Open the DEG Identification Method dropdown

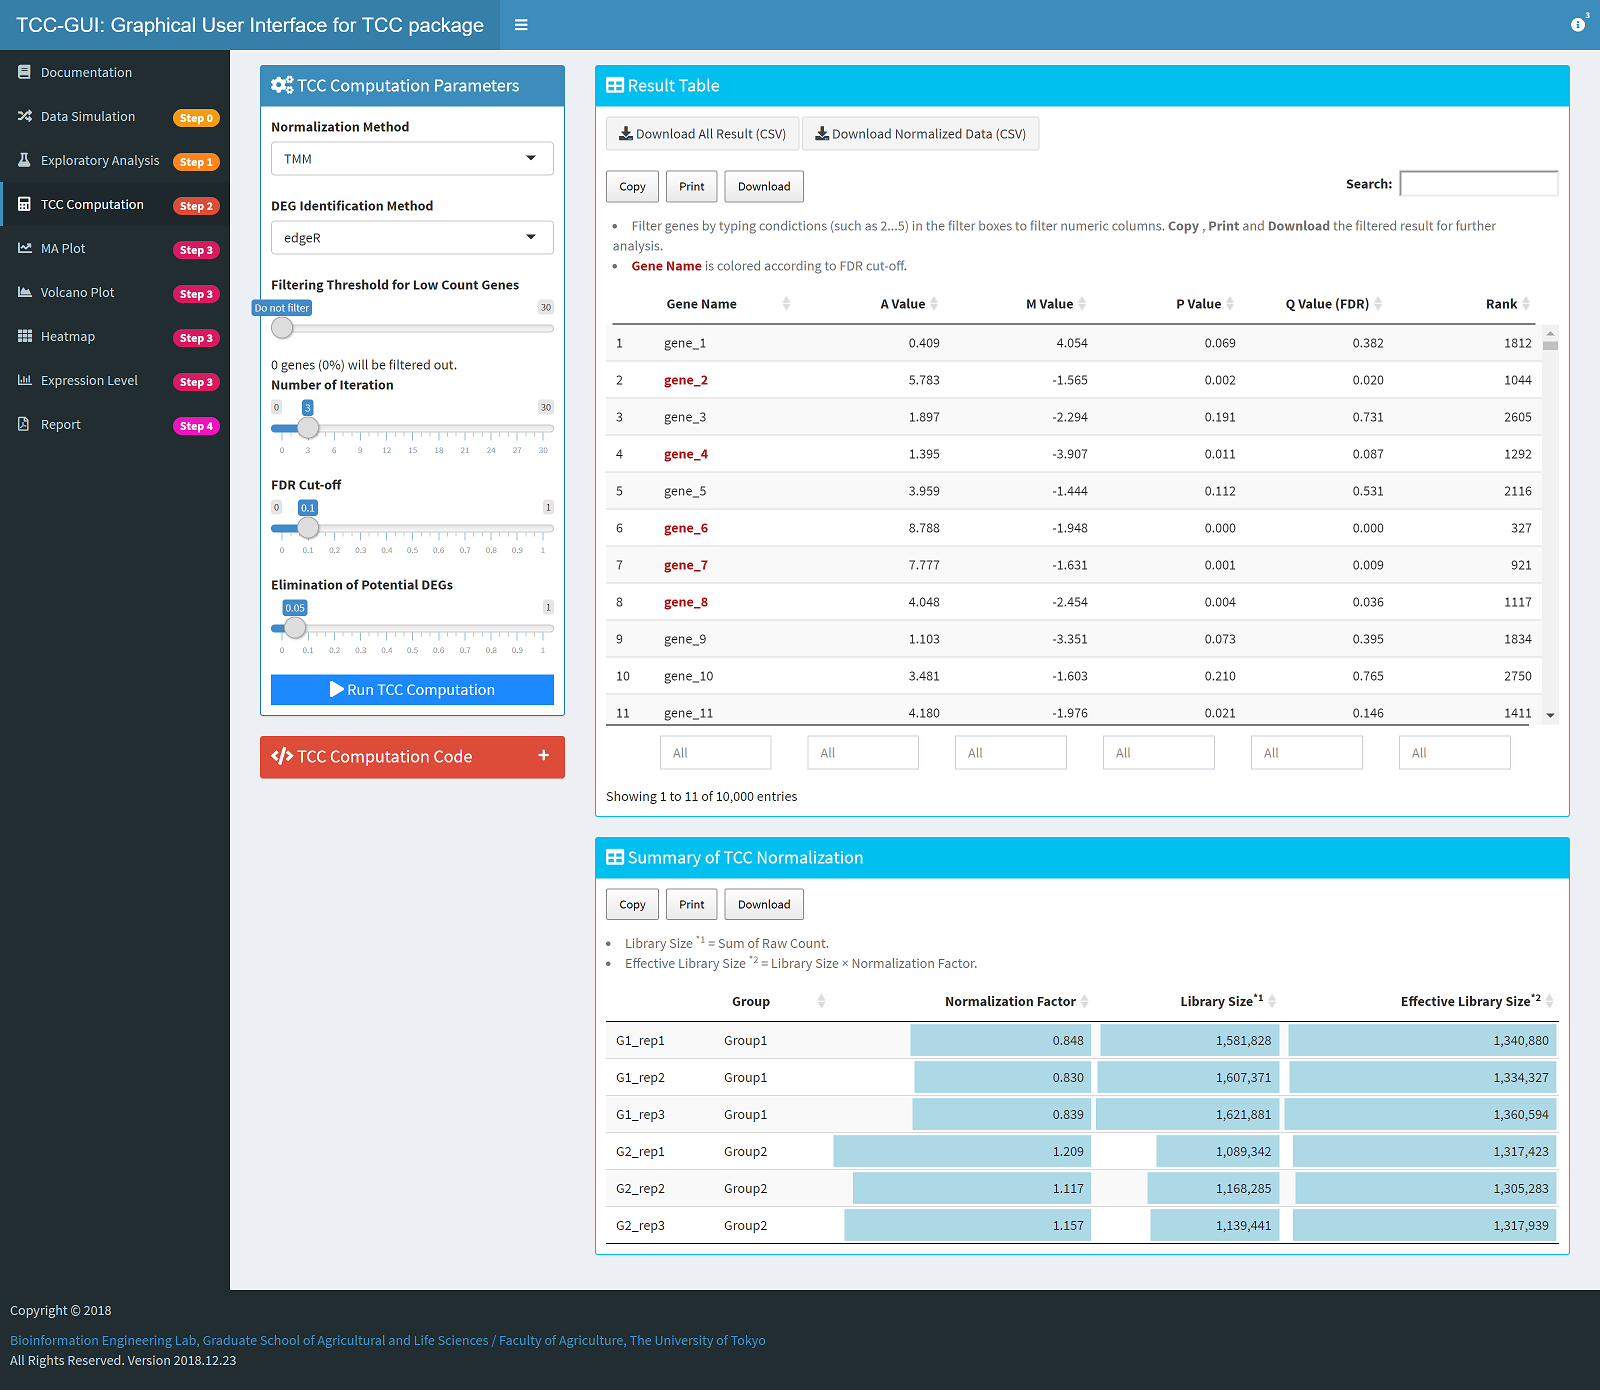tap(412, 238)
